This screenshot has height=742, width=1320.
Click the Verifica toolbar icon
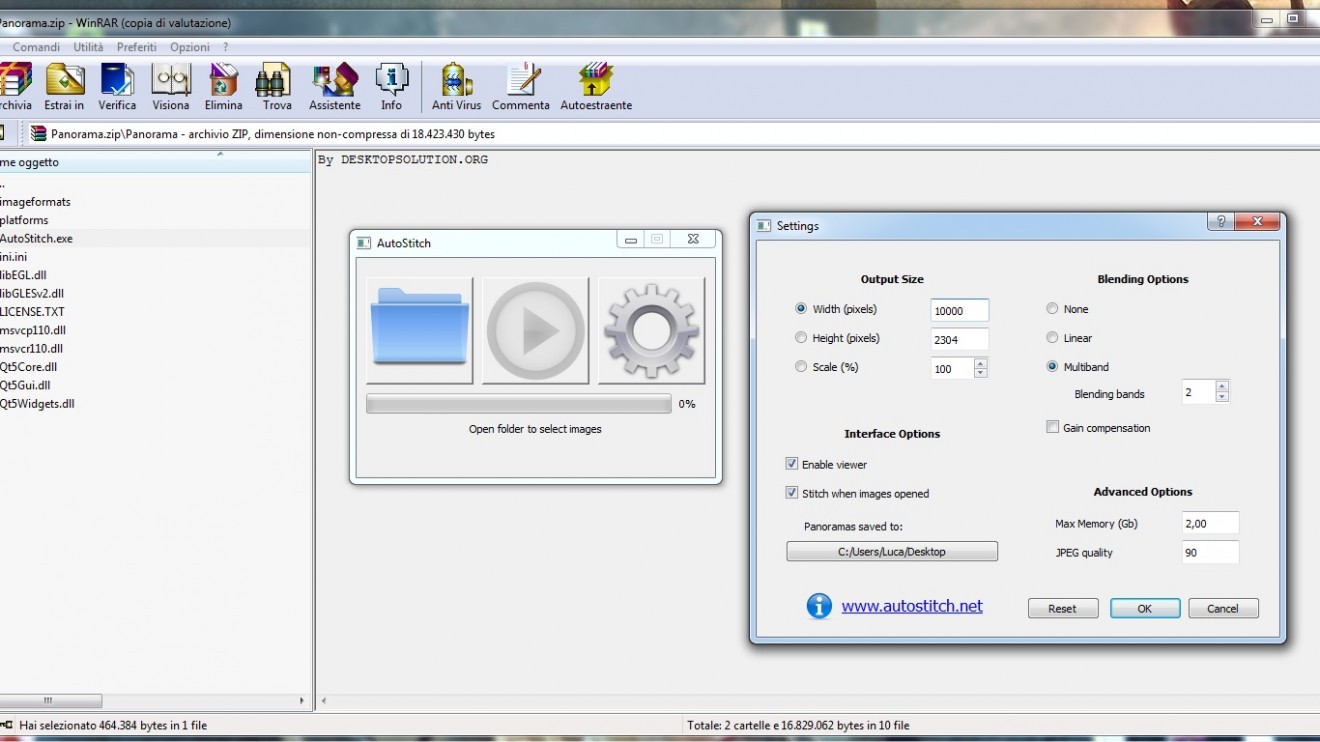click(117, 86)
